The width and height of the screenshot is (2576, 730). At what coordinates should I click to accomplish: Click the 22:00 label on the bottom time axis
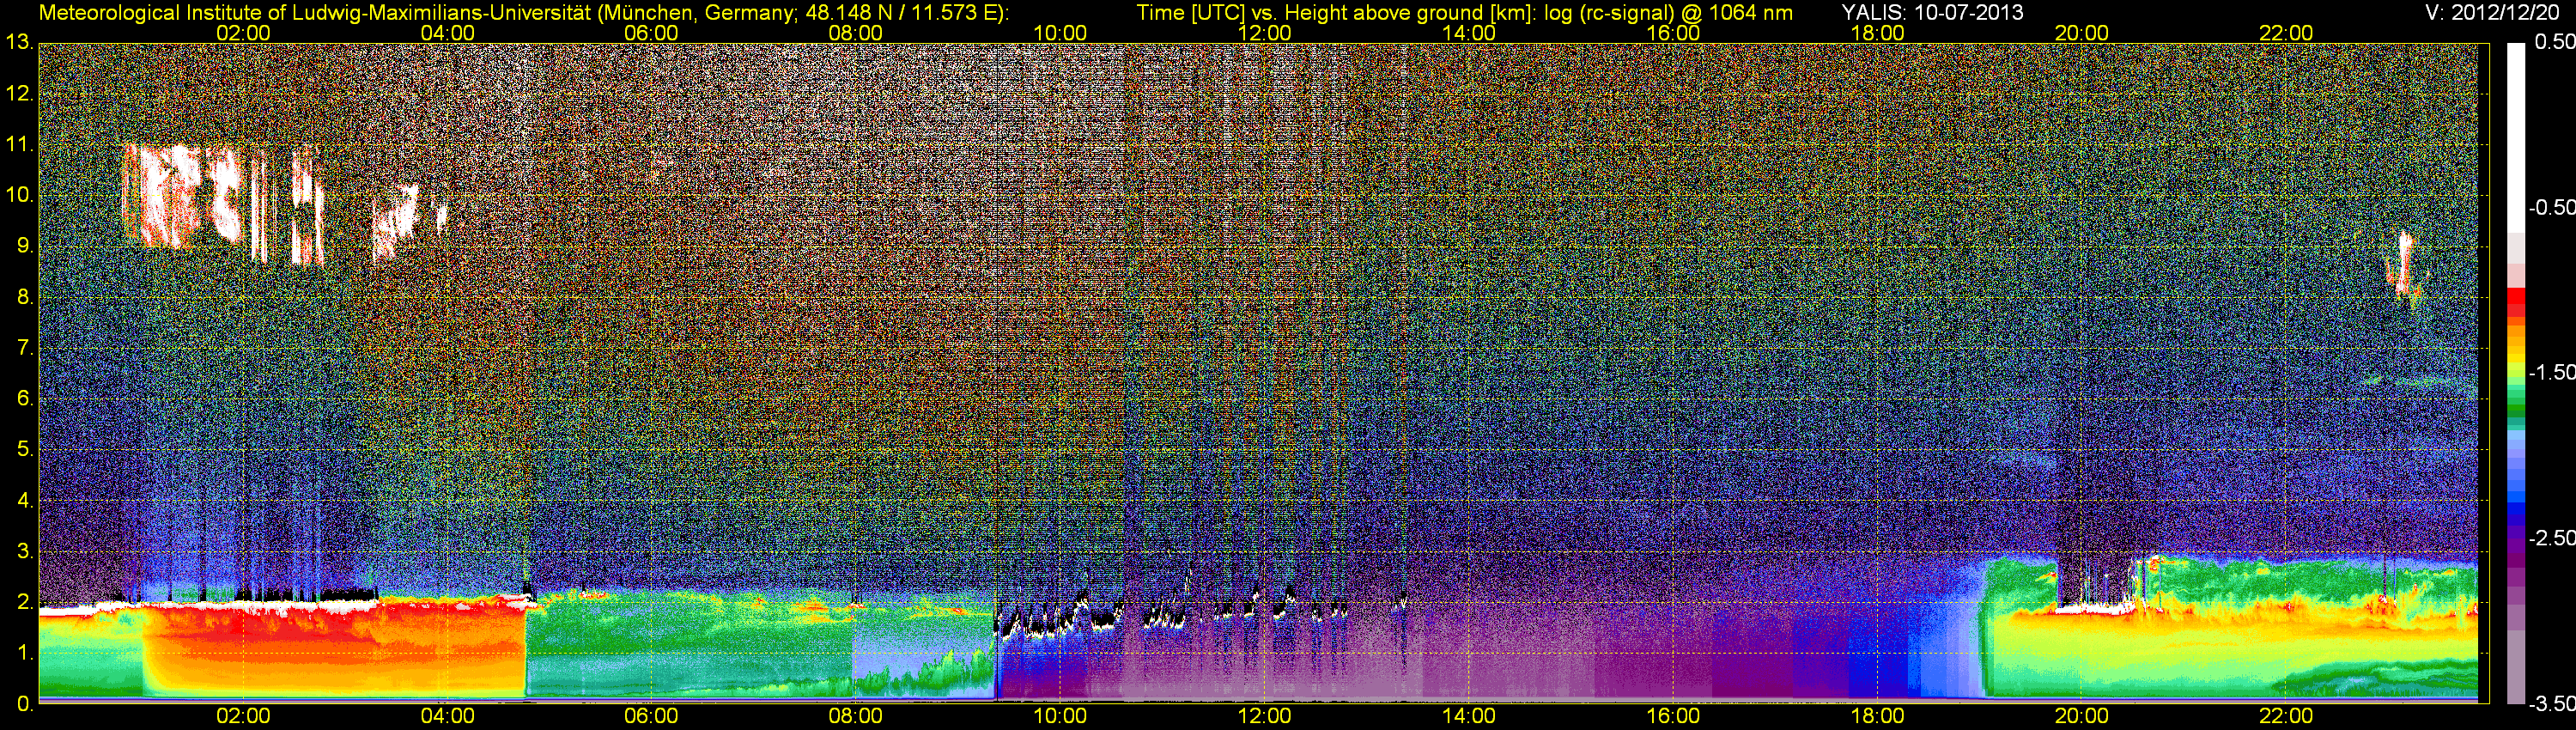(x=2286, y=716)
